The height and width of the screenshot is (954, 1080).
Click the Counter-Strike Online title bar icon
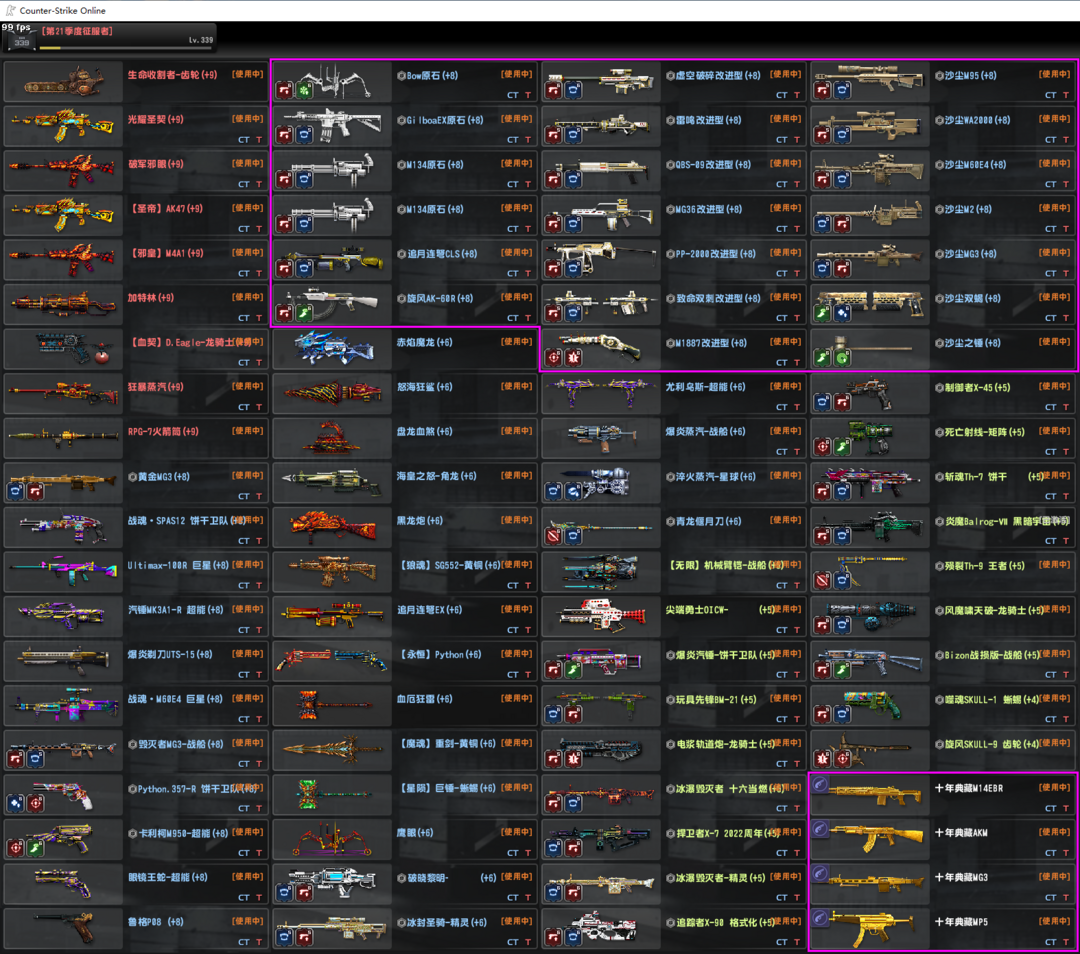10,10
